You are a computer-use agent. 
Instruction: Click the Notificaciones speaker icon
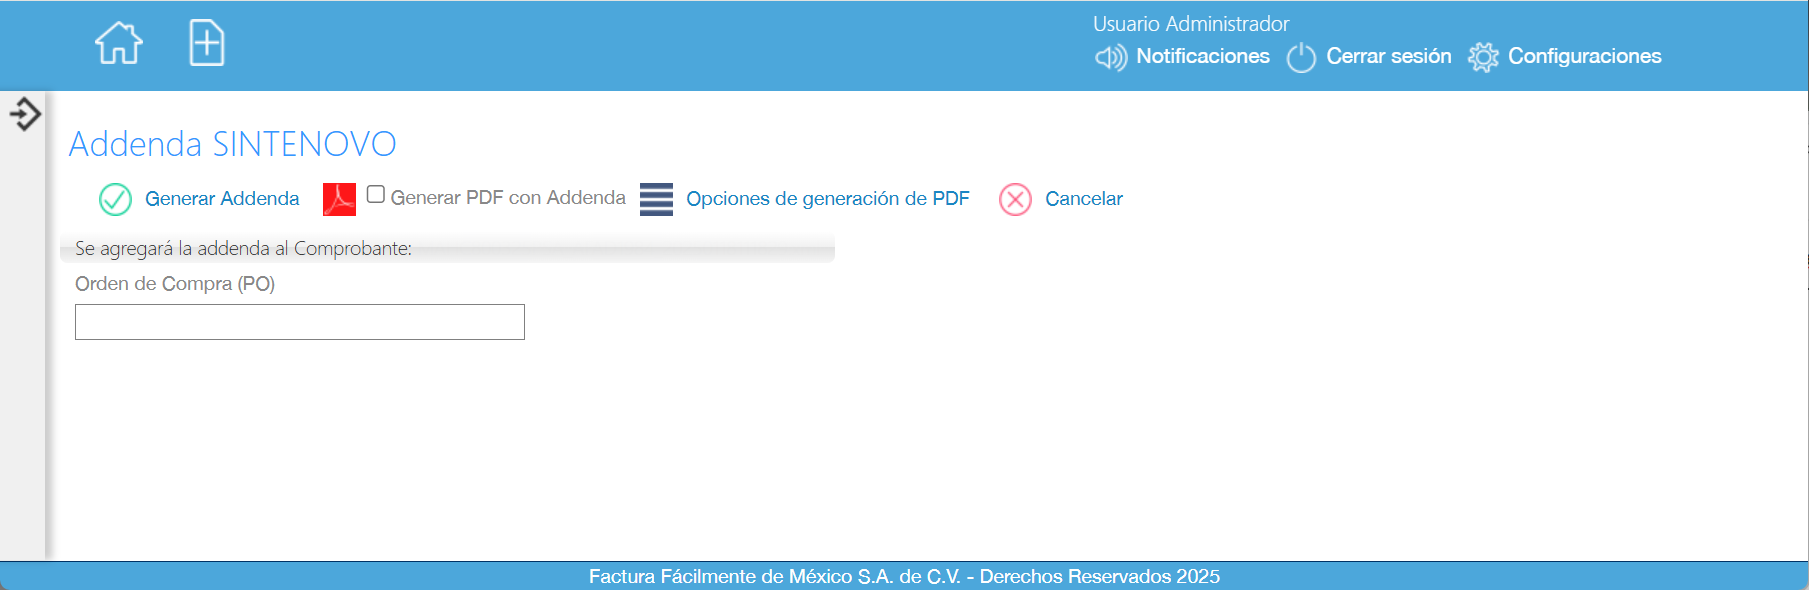[1111, 57]
